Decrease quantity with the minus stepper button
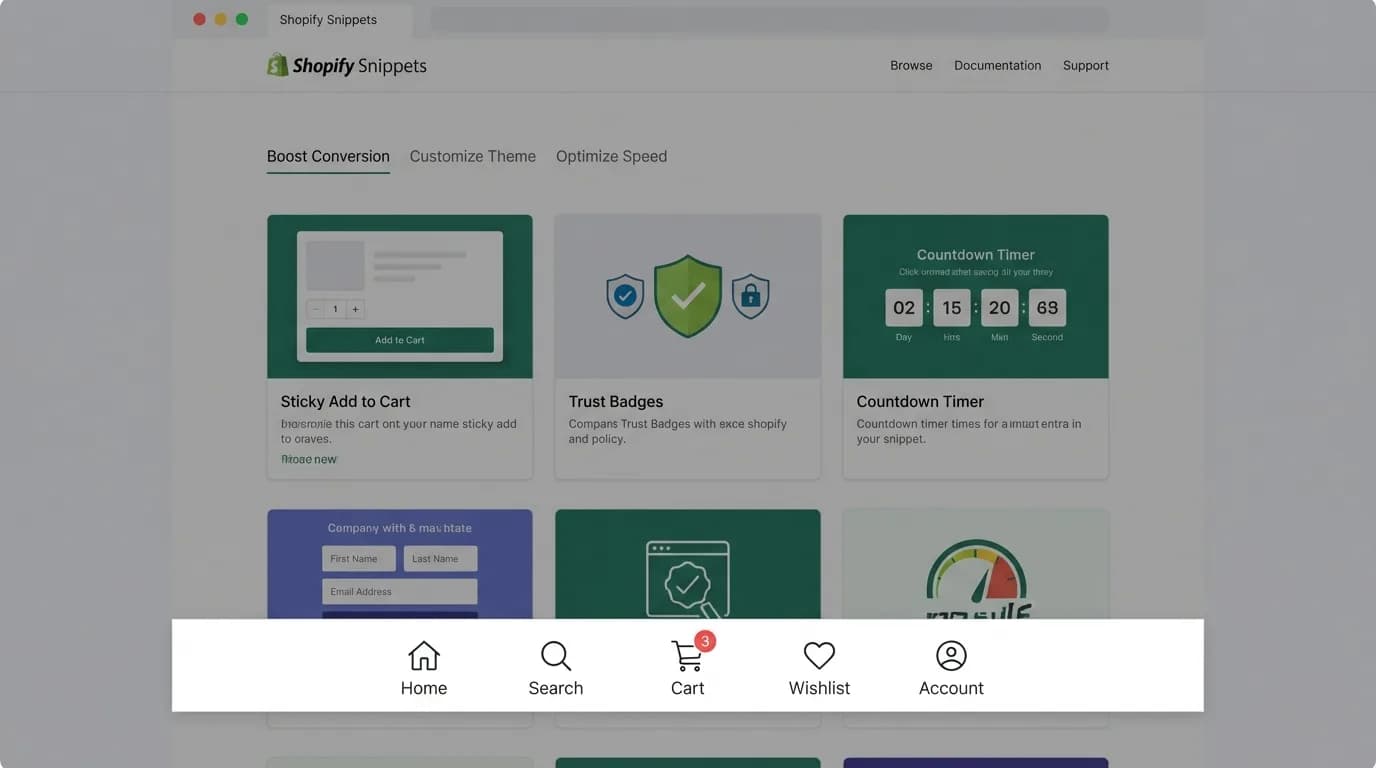 point(316,310)
